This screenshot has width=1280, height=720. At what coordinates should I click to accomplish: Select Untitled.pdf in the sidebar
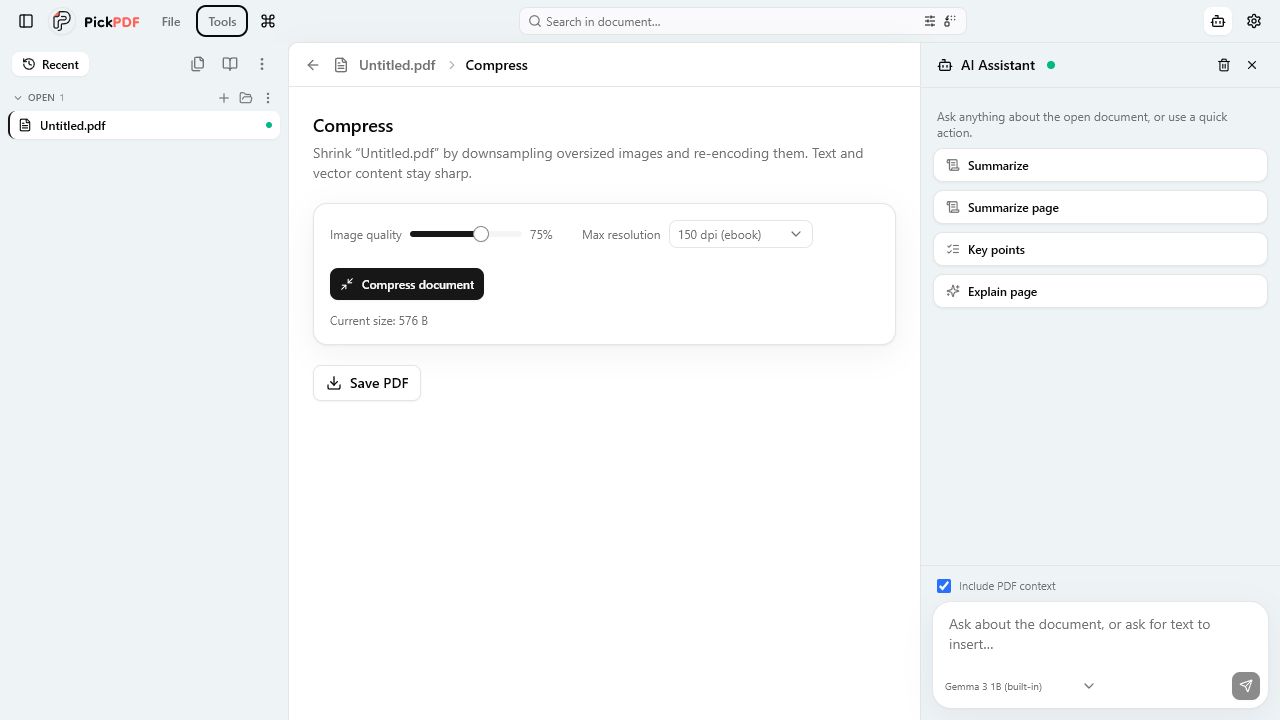[144, 125]
